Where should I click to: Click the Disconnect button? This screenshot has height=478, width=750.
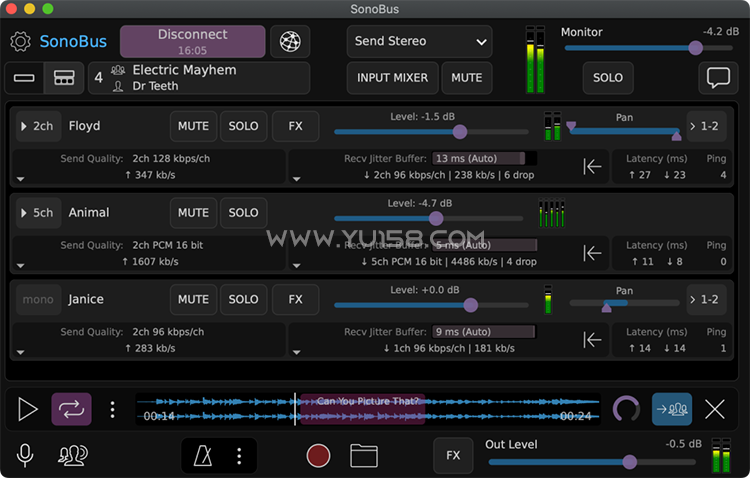[193, 42]
